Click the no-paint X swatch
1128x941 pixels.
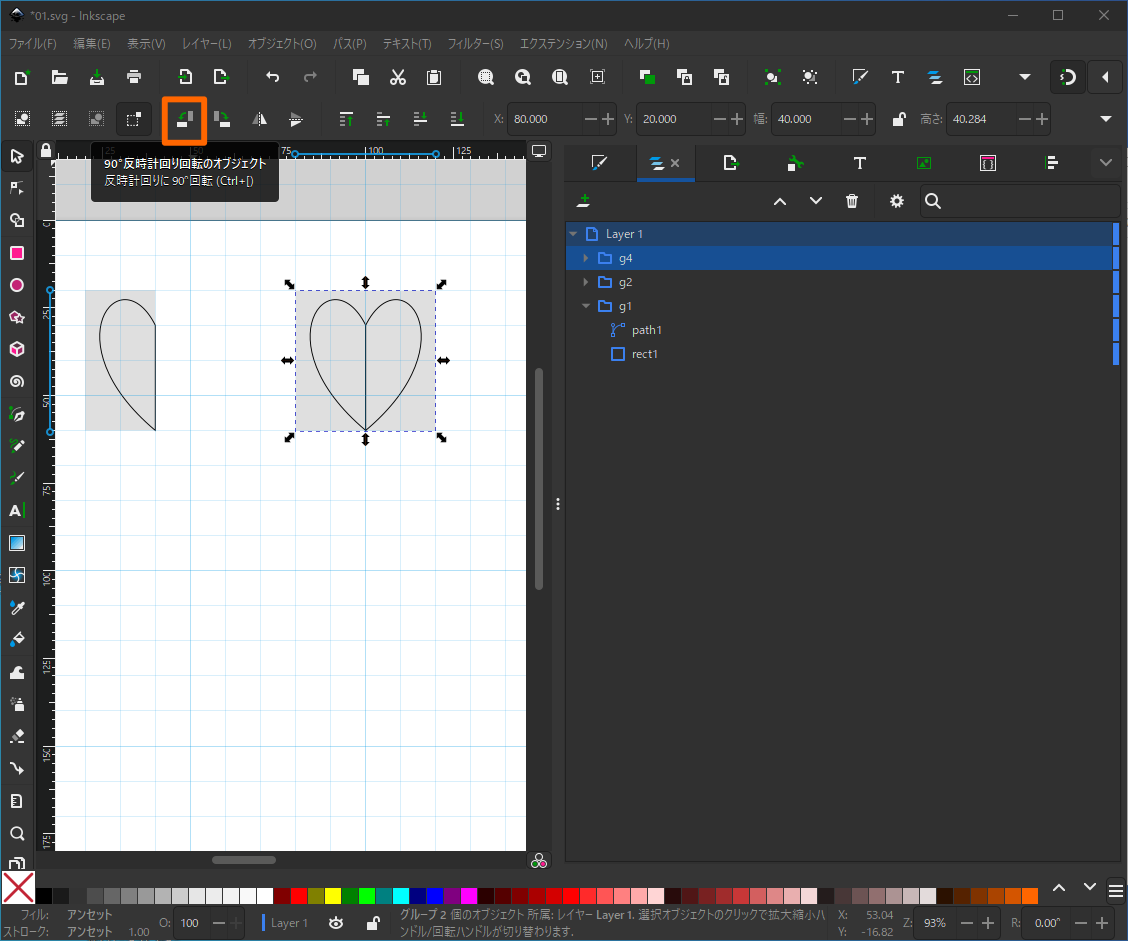pos(18,888)
